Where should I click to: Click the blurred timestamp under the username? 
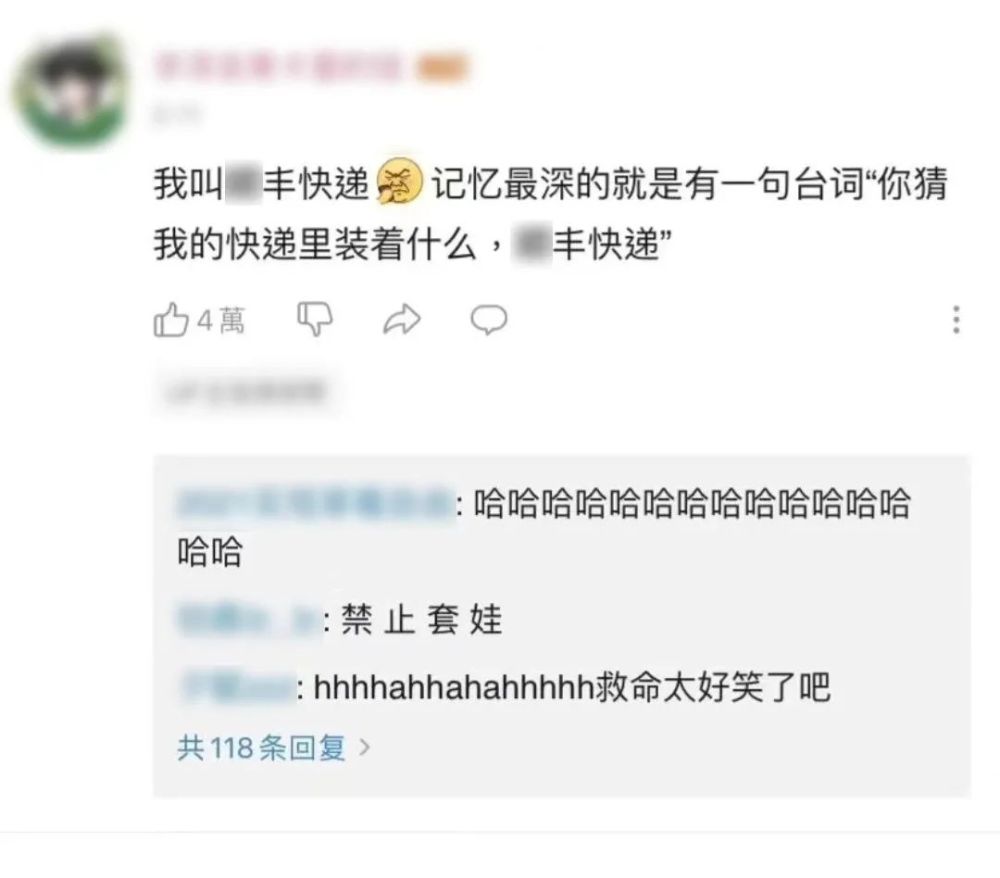point(176,115)
